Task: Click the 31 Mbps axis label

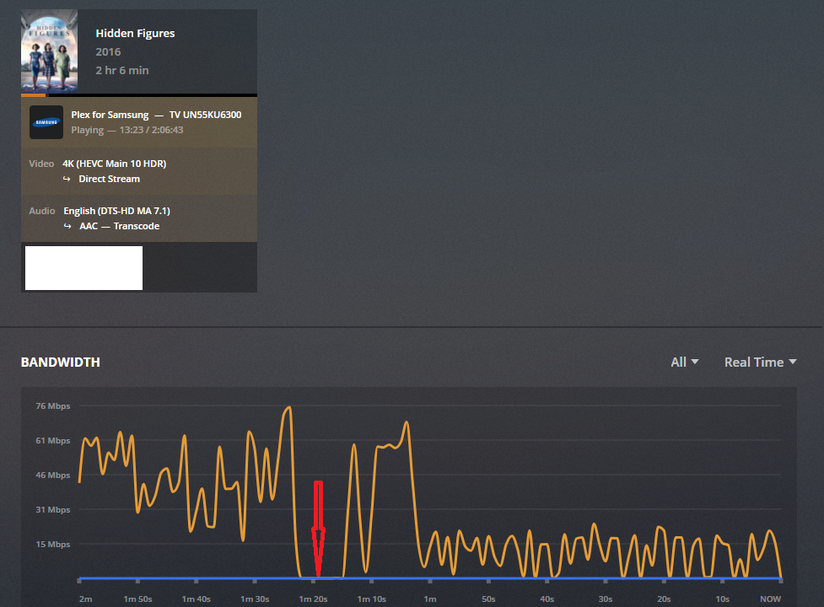Action: pyautogui.click(x=53, y=510)
